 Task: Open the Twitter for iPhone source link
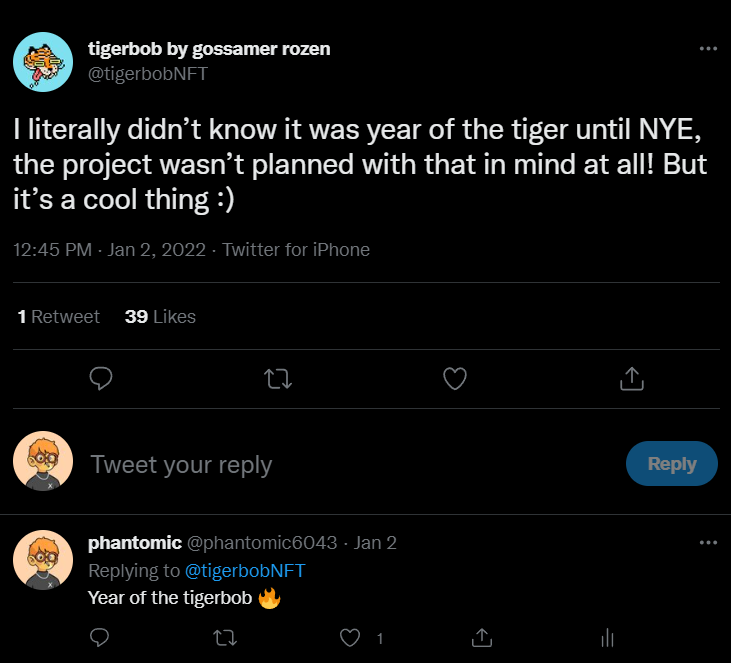(x=296, y=250)
